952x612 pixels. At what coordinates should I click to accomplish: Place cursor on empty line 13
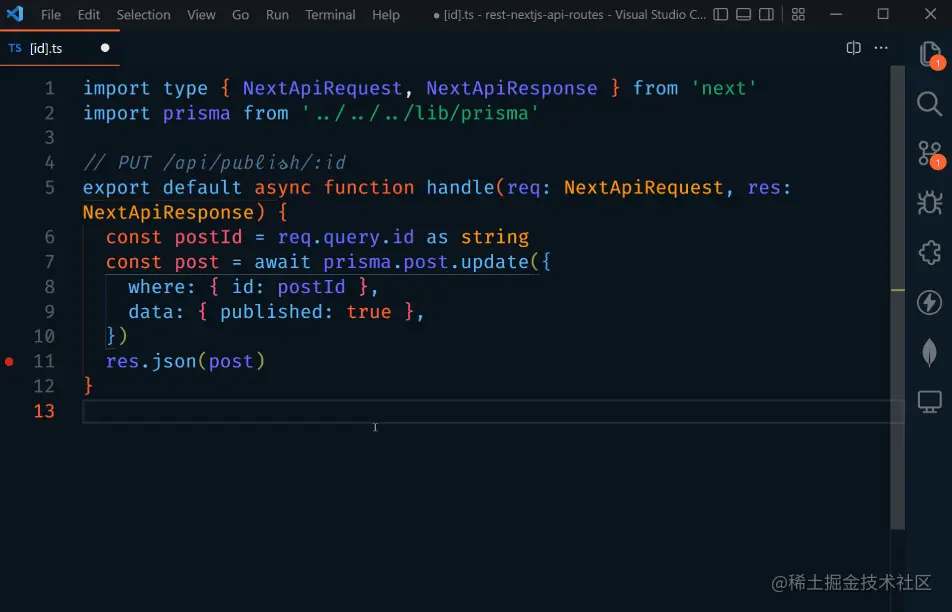pyautogui.click(x=492, y=411)
